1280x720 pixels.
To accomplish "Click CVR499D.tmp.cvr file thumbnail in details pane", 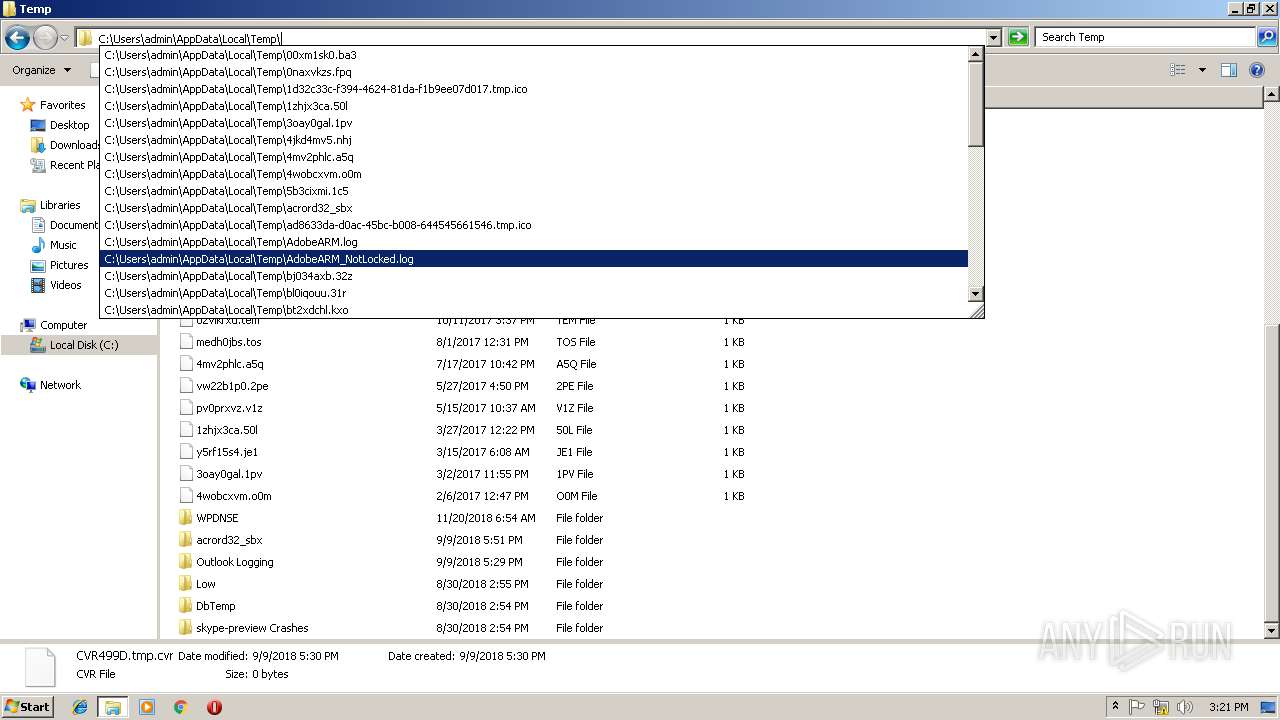I will (40, 666).
